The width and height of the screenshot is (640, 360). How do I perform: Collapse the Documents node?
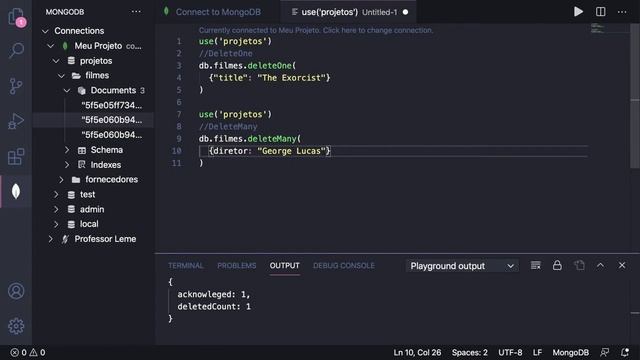click(x=67, y=90)
